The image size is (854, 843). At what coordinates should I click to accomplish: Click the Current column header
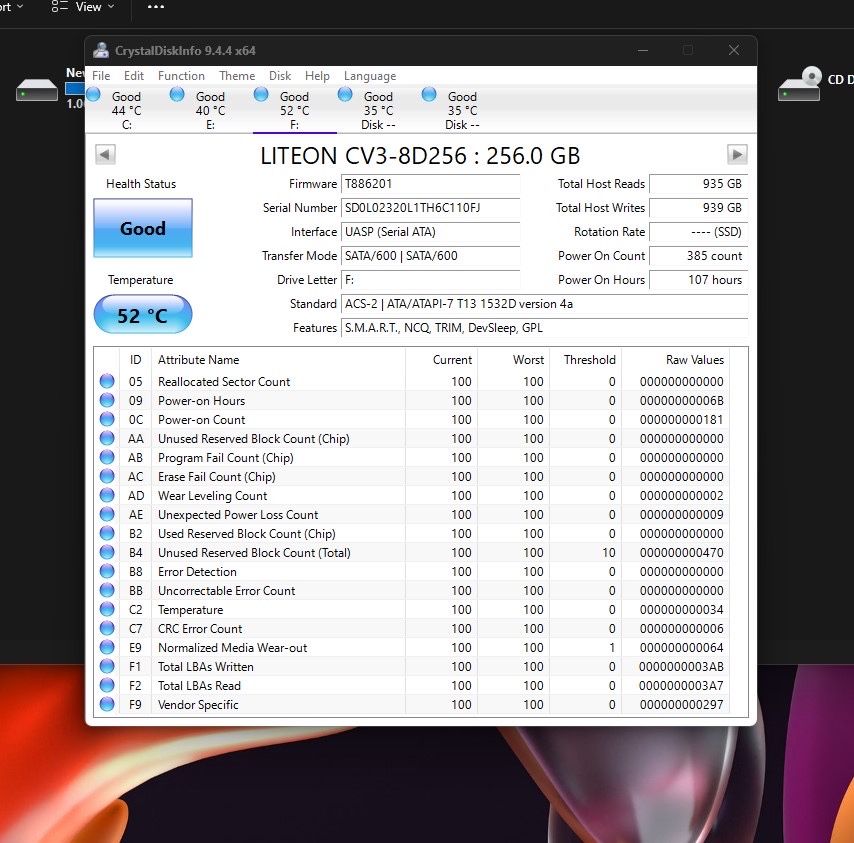[442, 359]
